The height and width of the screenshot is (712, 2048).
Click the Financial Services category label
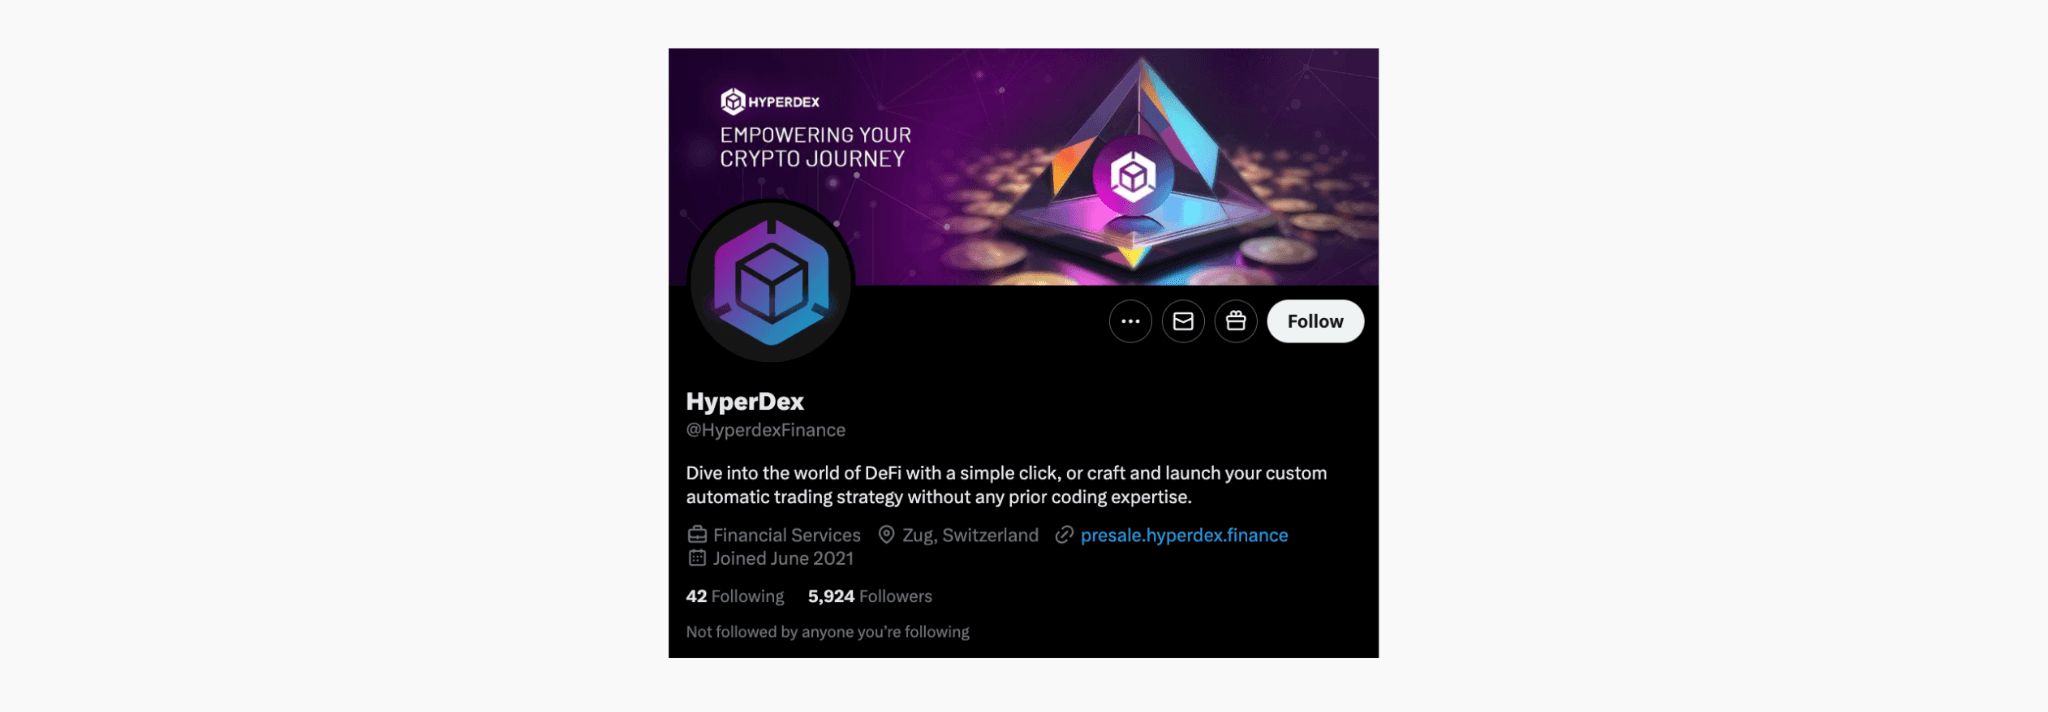[787, 535]
